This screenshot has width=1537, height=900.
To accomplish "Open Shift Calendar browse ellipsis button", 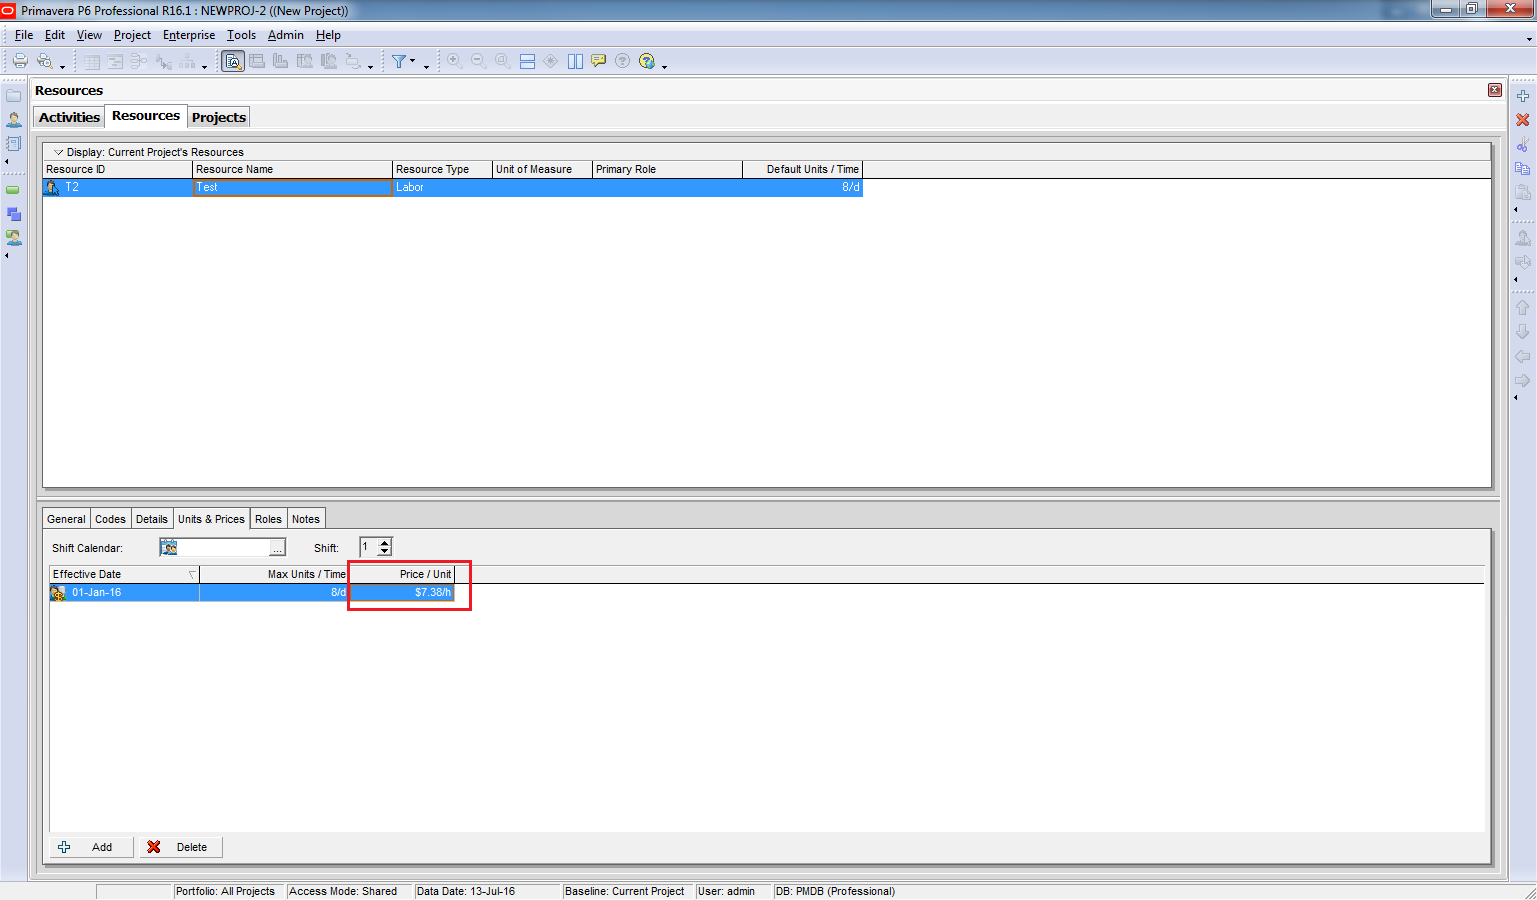I will click(x=277, y=548).
